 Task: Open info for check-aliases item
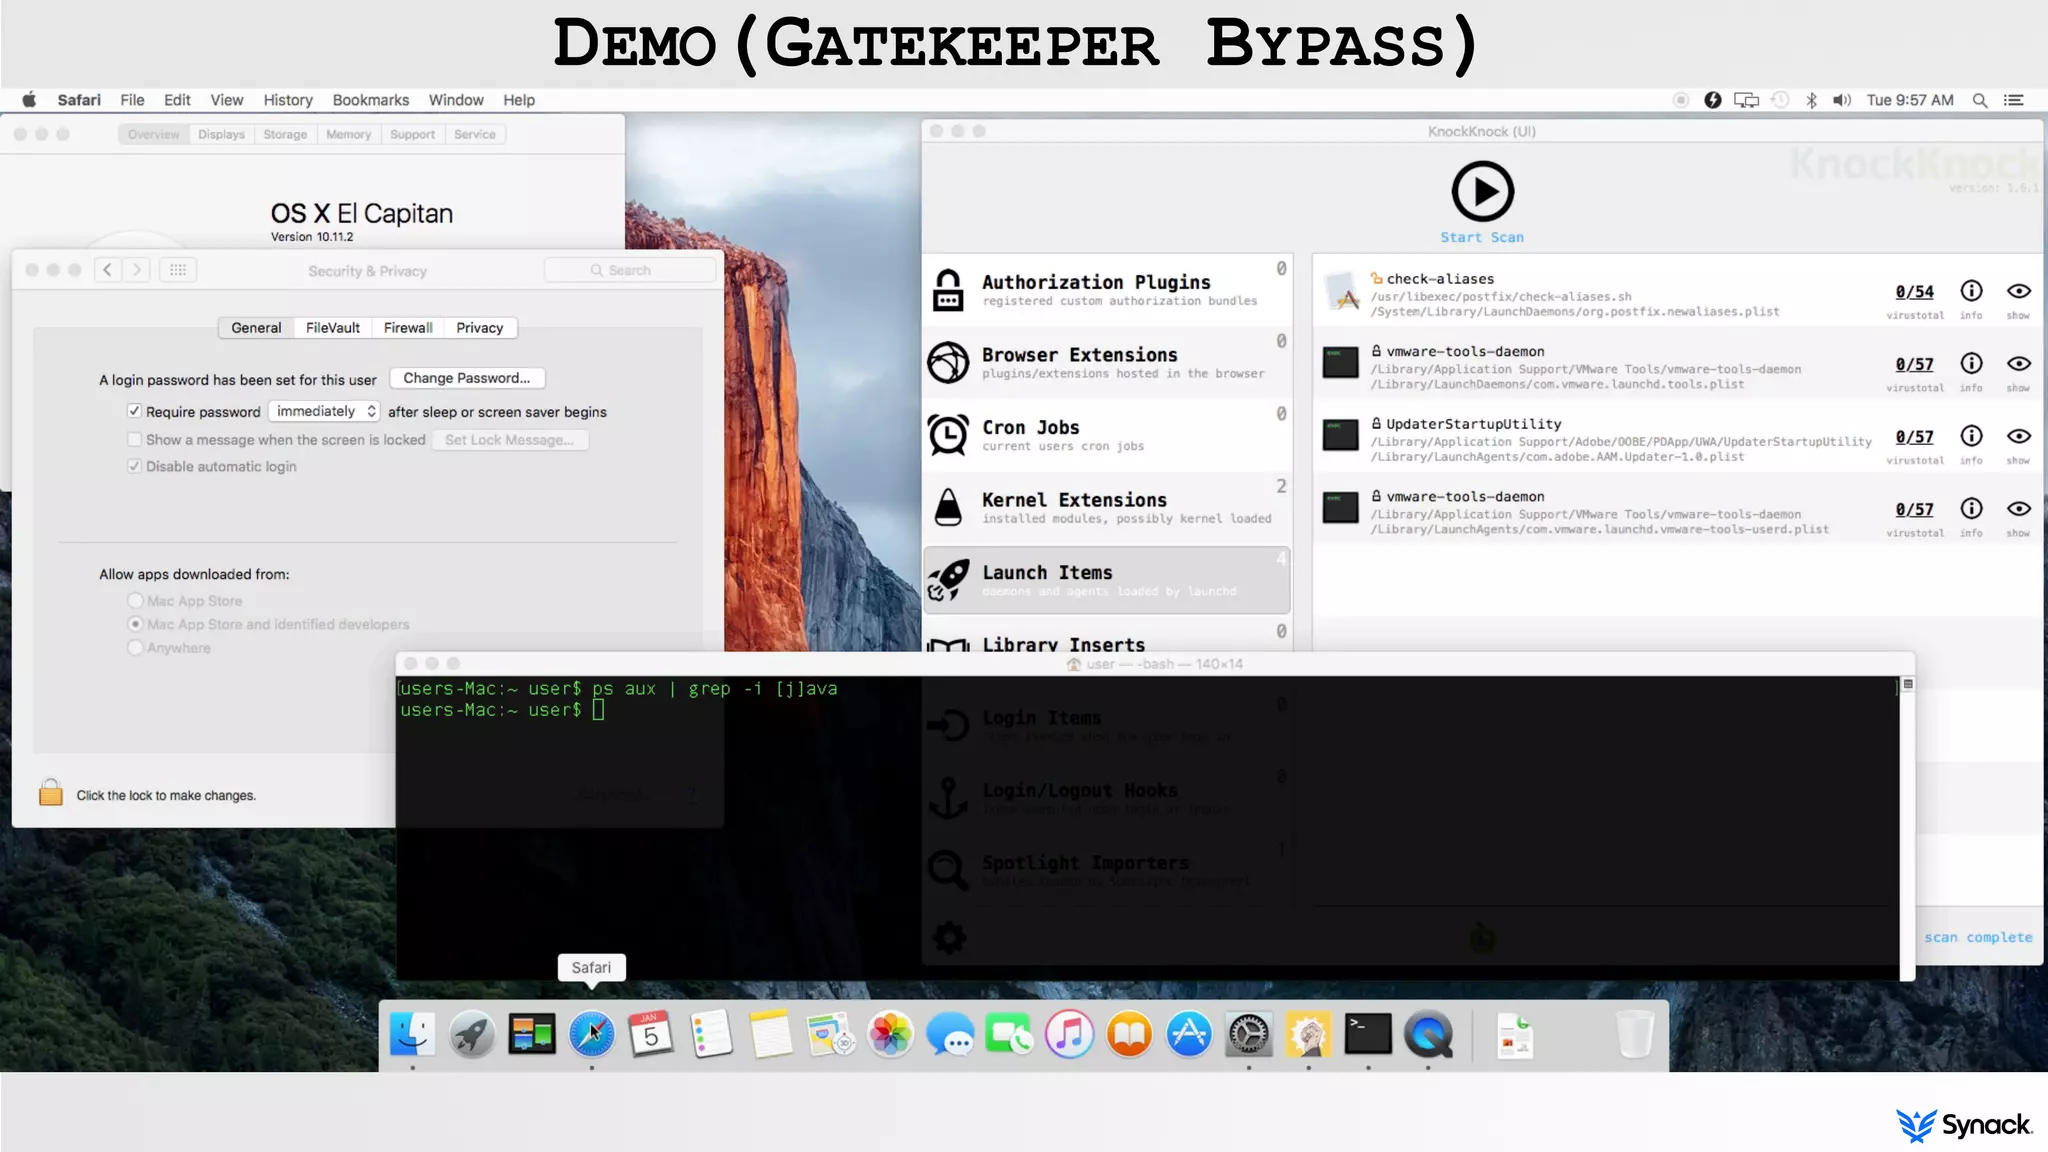(x=1971, y=291)
